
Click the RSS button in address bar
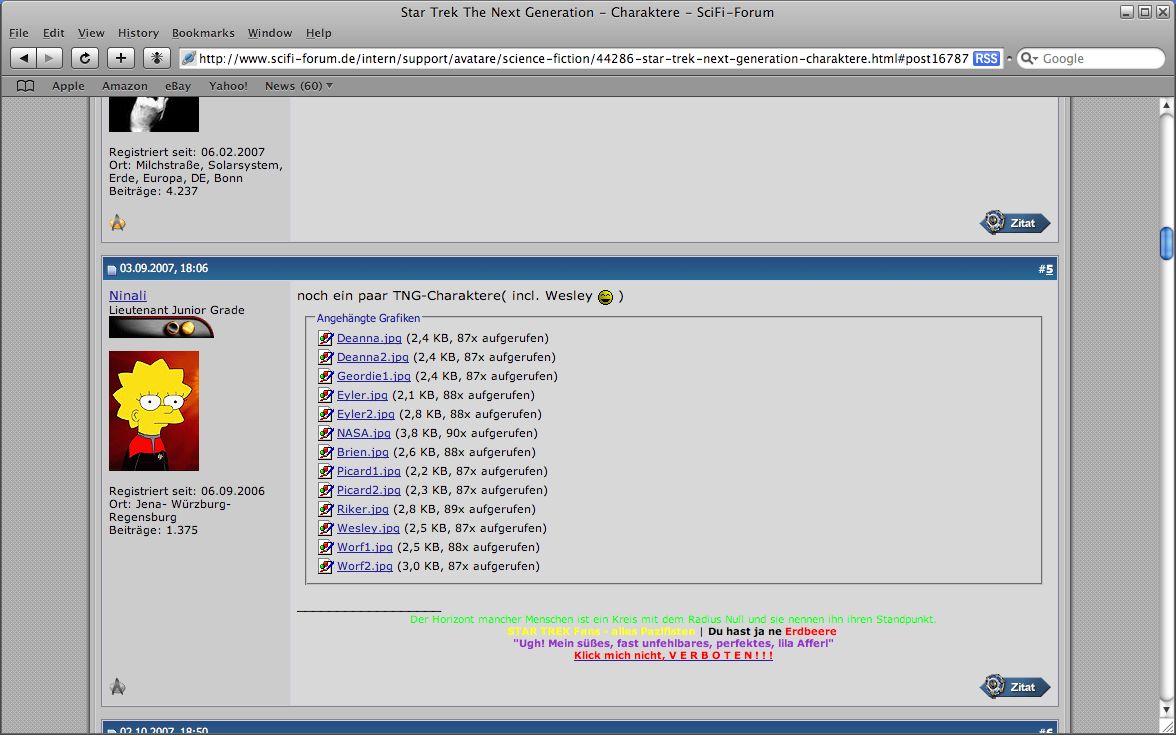(986, 59)
